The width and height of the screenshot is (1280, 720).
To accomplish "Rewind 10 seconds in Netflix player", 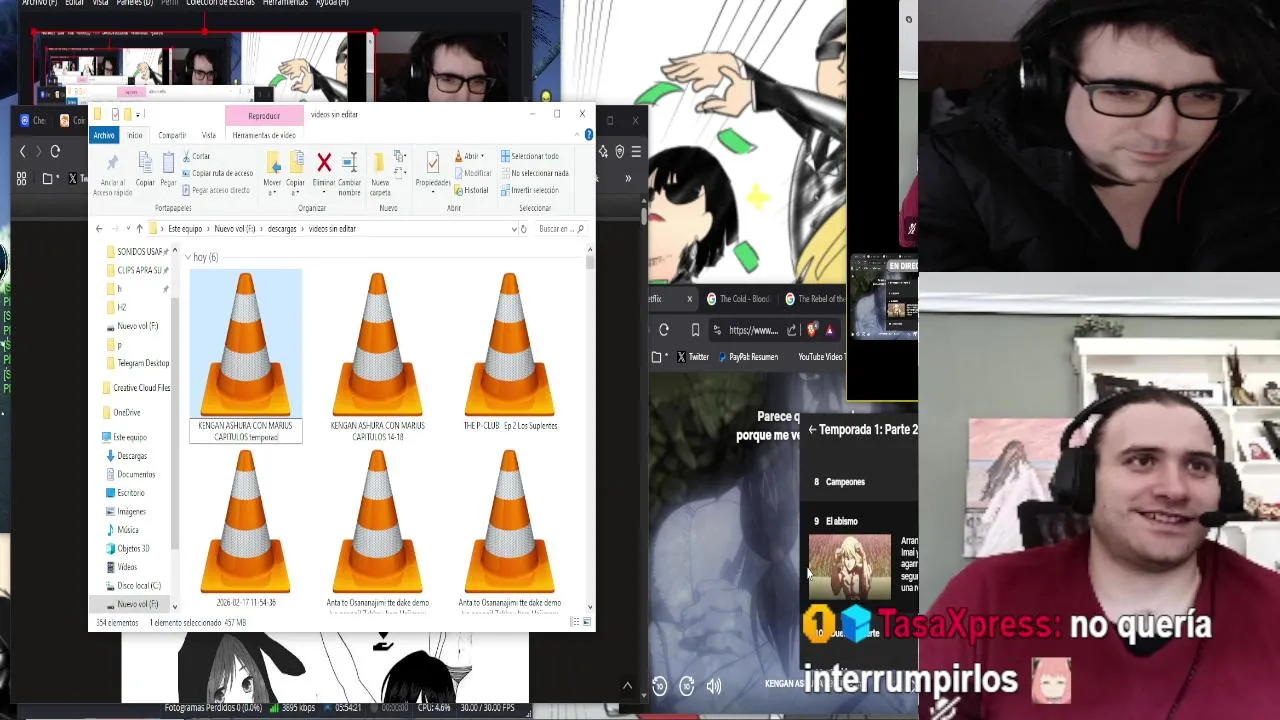I will pyautogui.click(x=659, y=686).
